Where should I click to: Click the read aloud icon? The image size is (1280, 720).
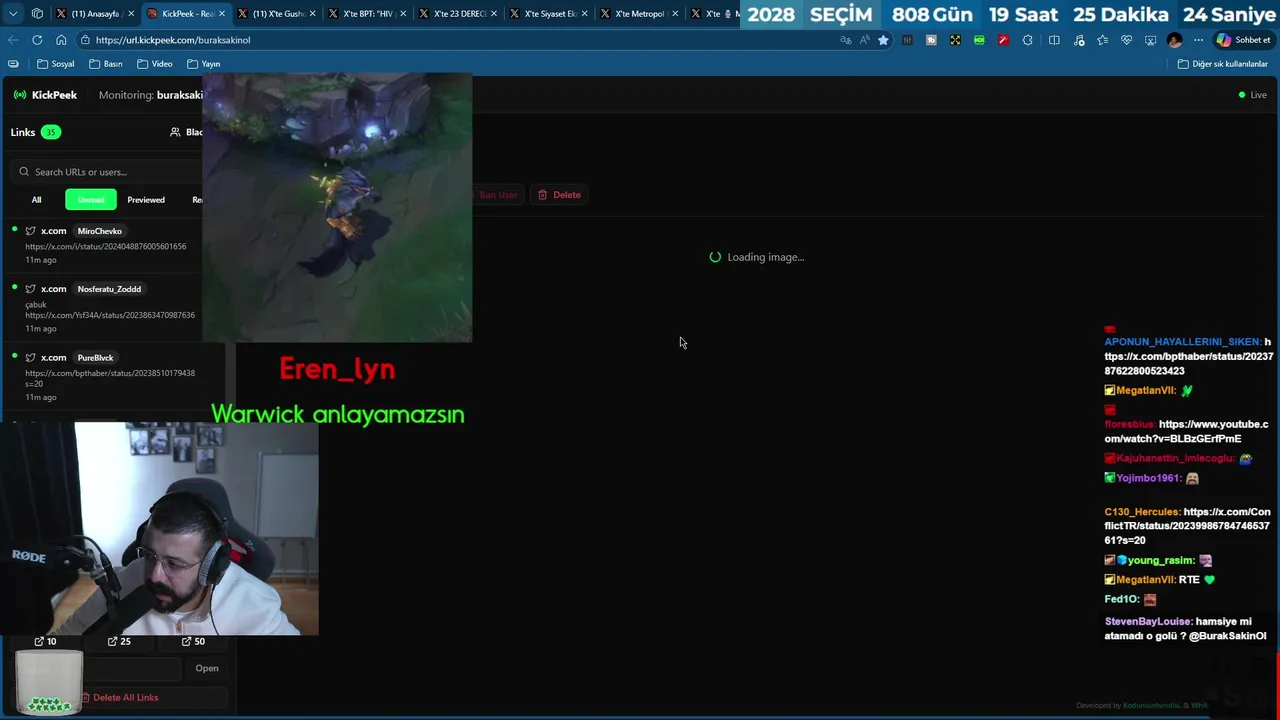pyautogui.click(x=864, y=40)
